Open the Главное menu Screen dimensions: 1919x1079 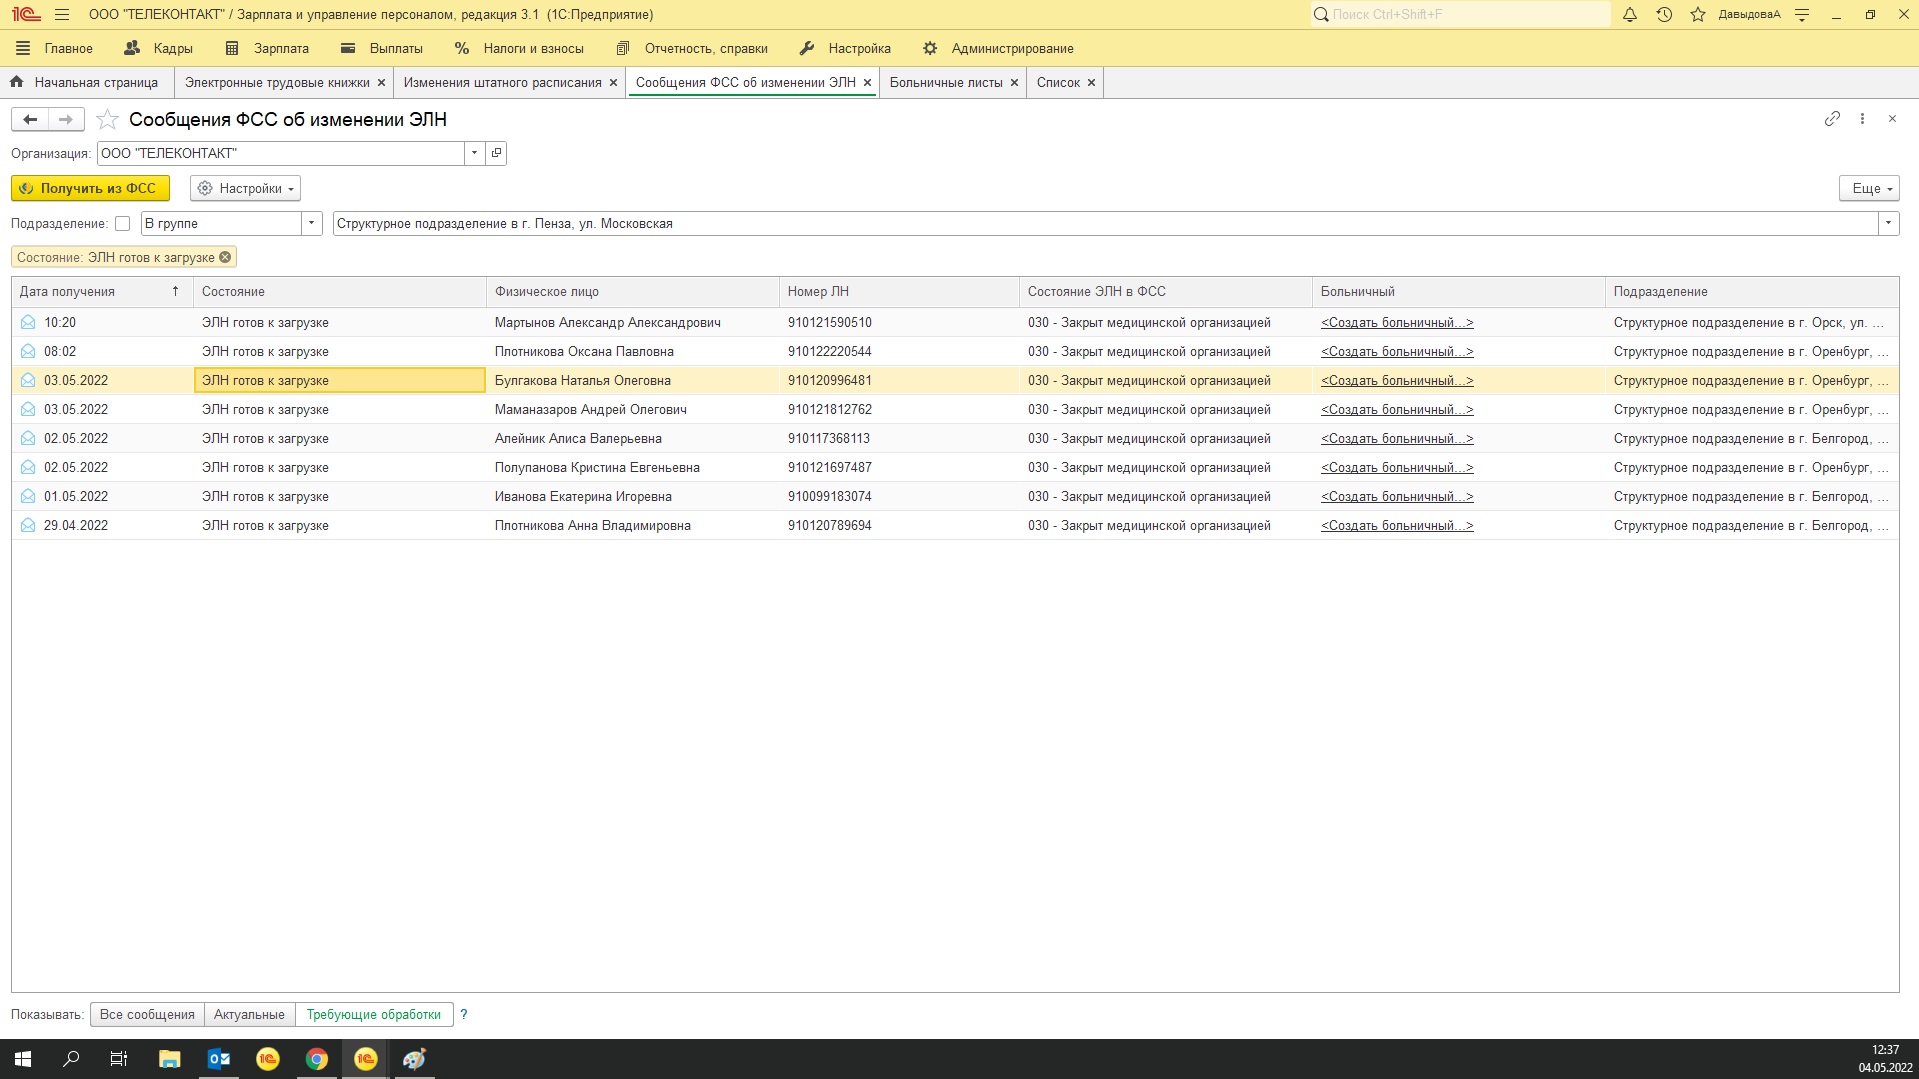(x=55, y=48)
